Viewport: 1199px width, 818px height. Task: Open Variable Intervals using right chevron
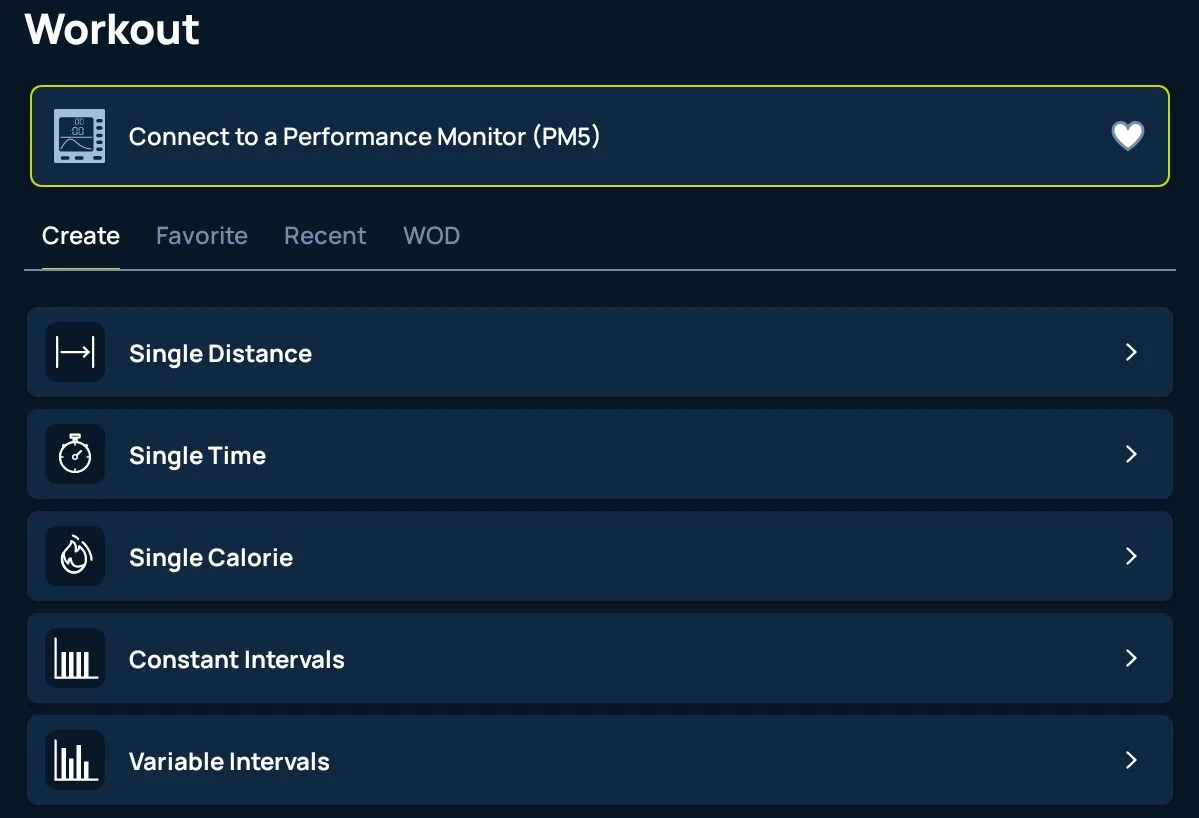(x=1131, y=760)
